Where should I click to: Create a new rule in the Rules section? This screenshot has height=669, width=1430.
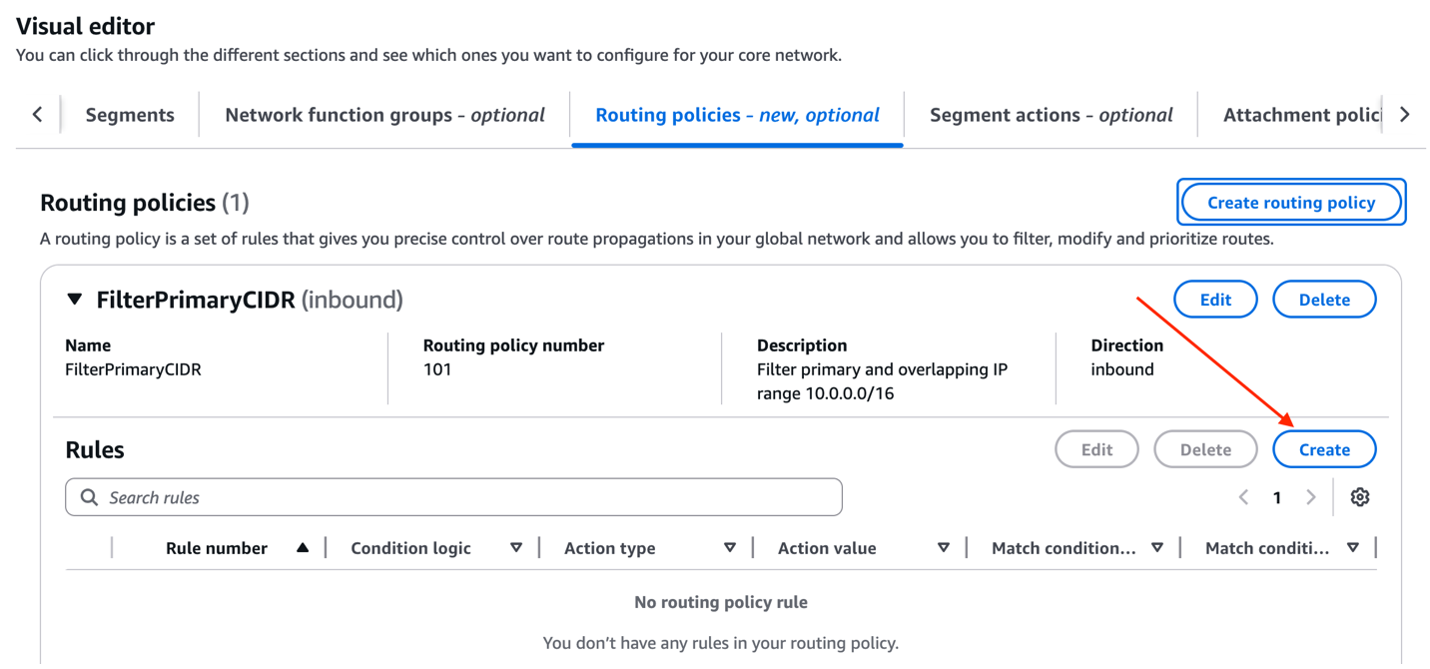pyautogui.click(x=1324, y=449)
